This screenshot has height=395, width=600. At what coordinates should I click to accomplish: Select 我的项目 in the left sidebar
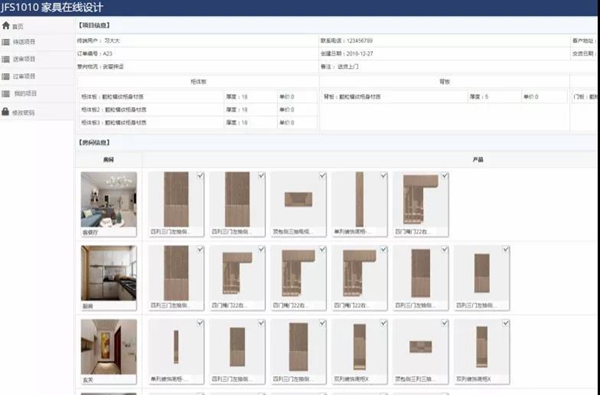[24, 93]
